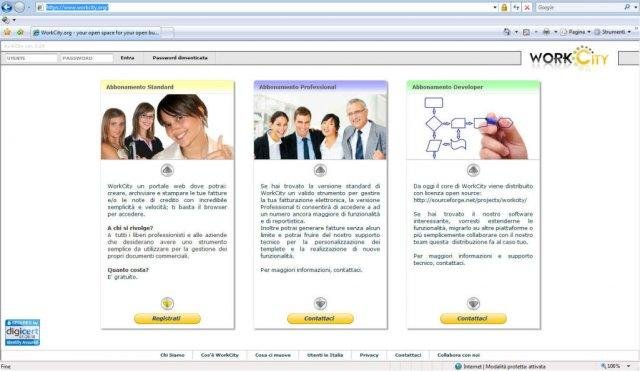Click the small toolbar icon below the Back button
640x371 pixels.
(5, 20)
